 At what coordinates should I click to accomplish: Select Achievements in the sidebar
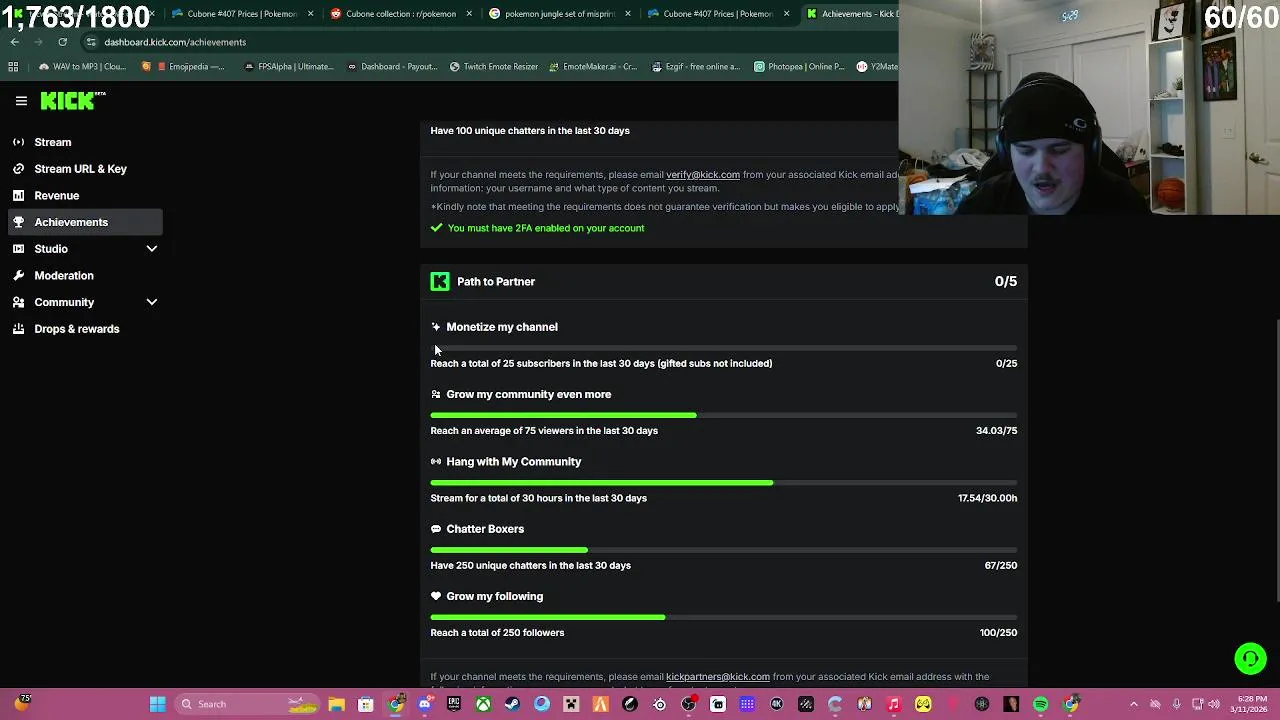[x=85, y=222]
